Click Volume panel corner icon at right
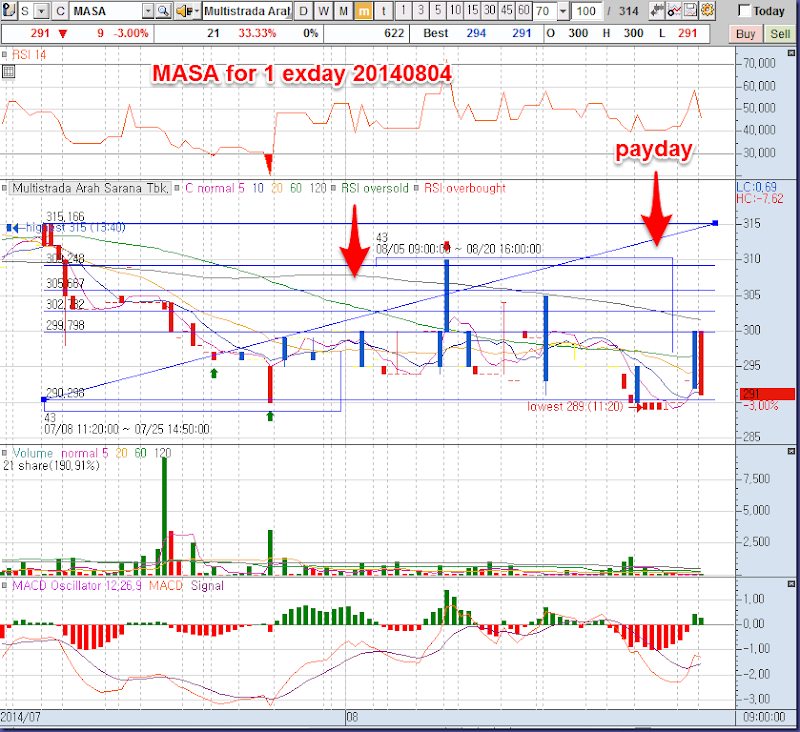Image resolution: width=800 pixels, height=732 pixels. [x=791, y=451]
